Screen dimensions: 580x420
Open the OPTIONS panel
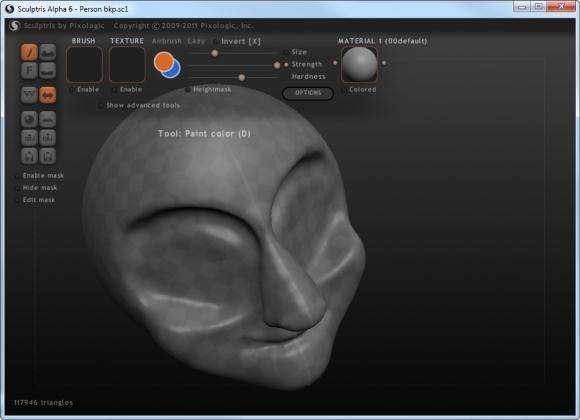click(308, 93)
